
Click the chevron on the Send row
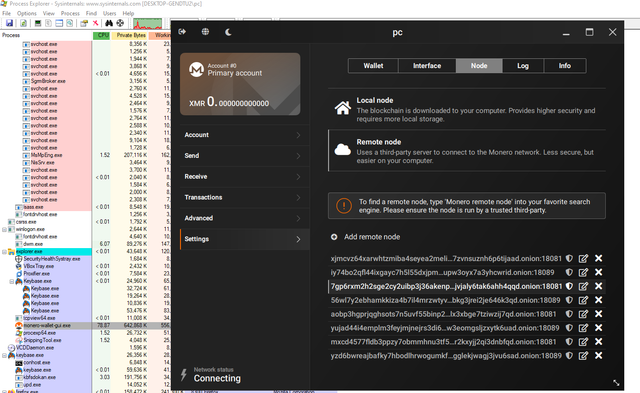coord(298,156)
